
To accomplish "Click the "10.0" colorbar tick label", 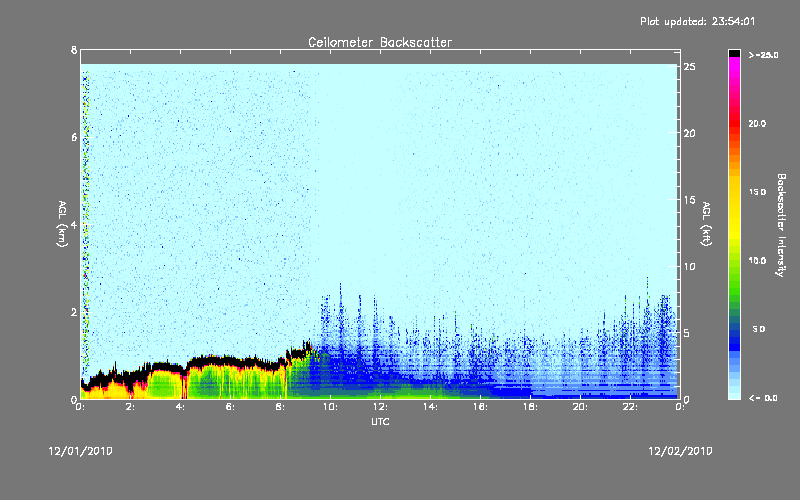I will [757, 261].
